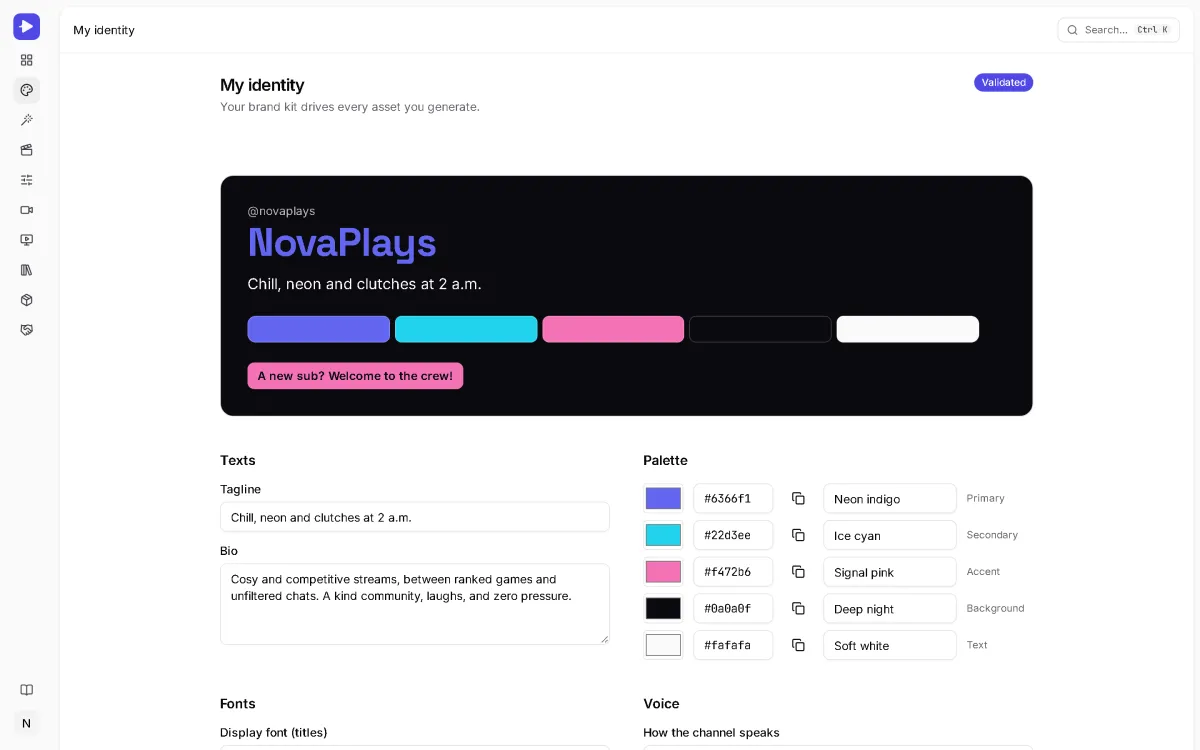Click the white bar in brand preview
Image resolution: width=1200 pixels, height=750 pixels.
pos(908,329)
